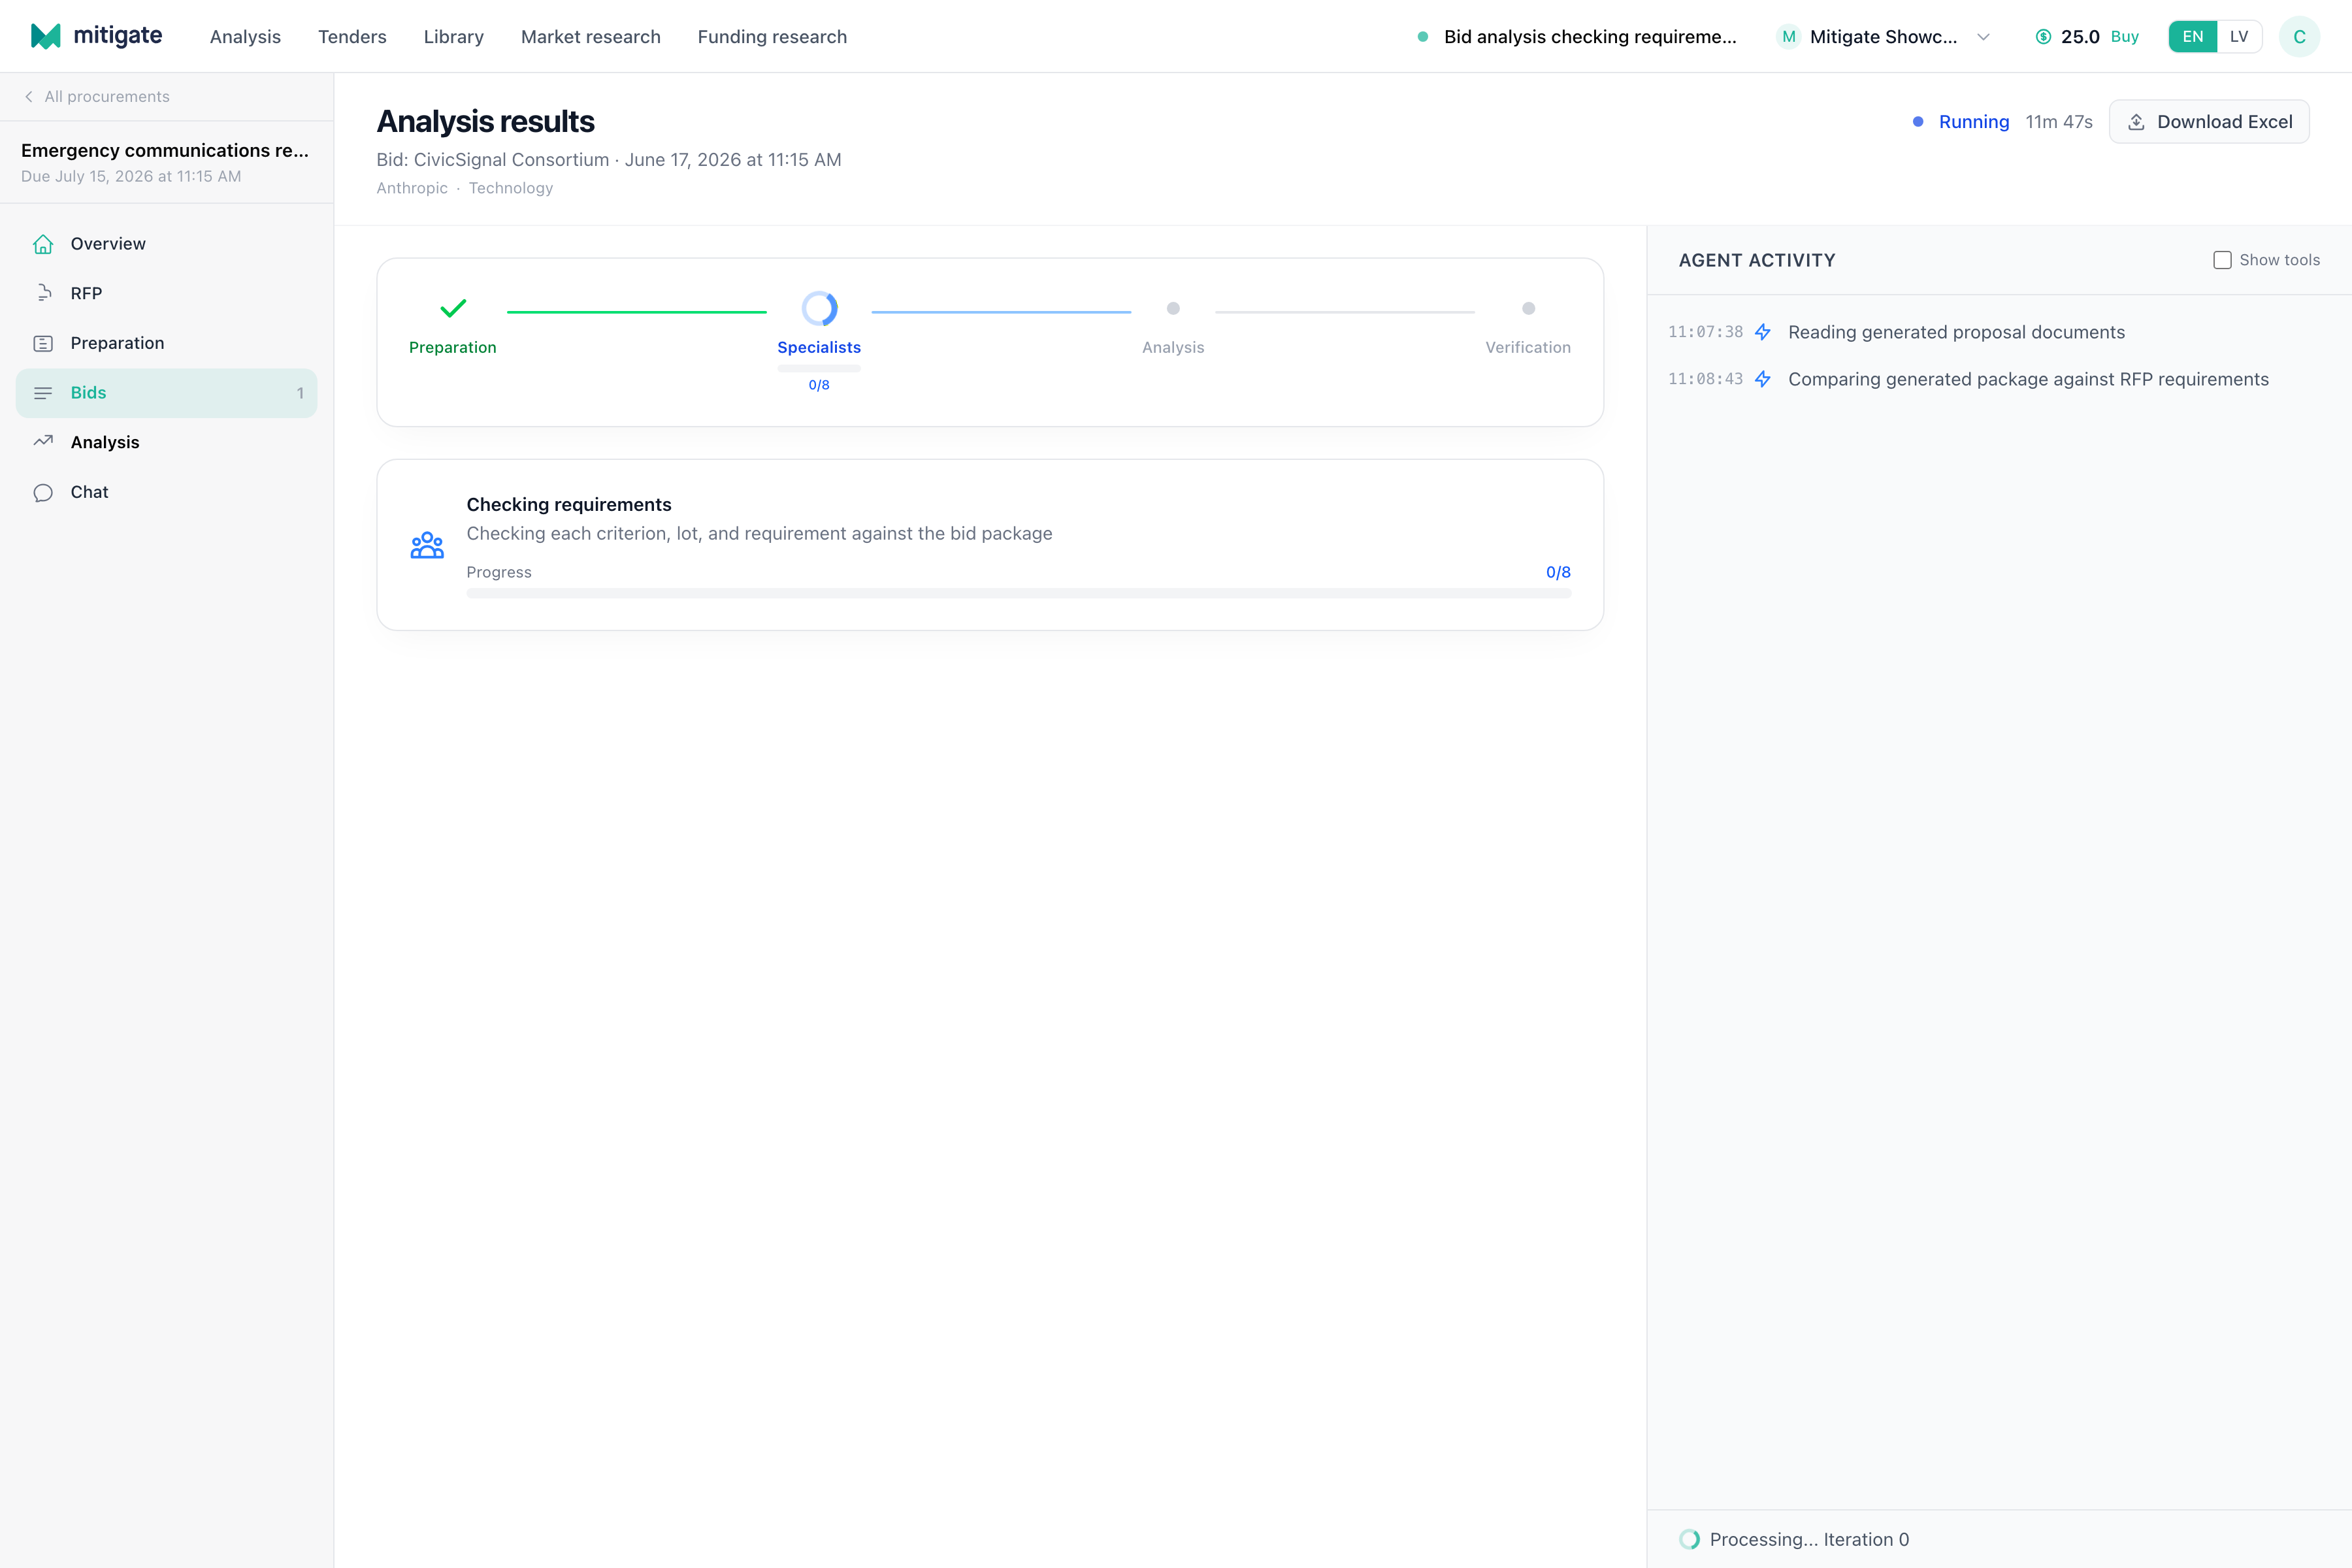Click the 11:07:38 timestamp
2352x1568 pixels.
click(1705, 332)
